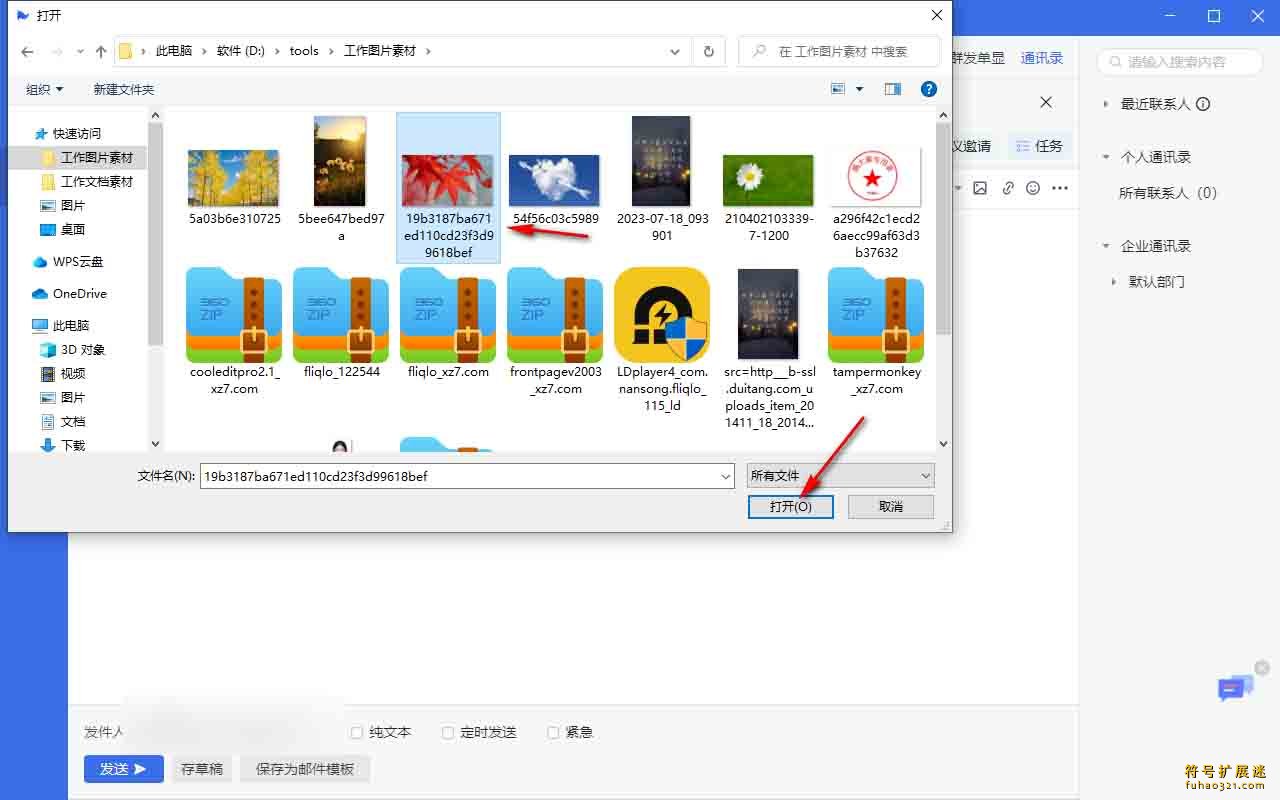Open 文档 folder in the sidebar
Viewport: 1280px width, 800px height.
tap(63, 421)
